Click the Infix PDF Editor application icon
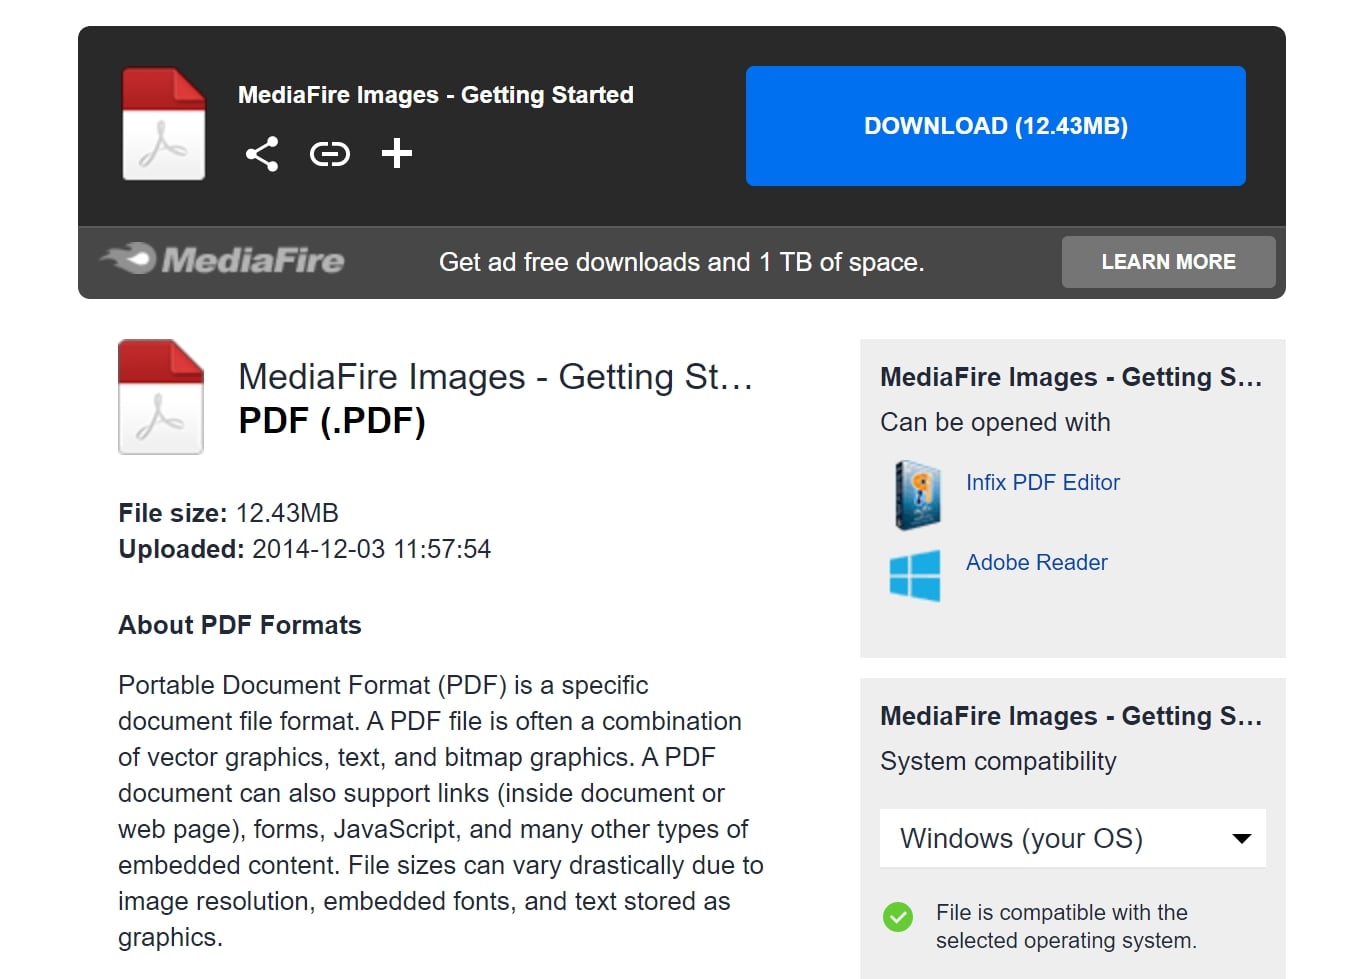This screenshot has width=1370, height=979. [x=913, y=495]
